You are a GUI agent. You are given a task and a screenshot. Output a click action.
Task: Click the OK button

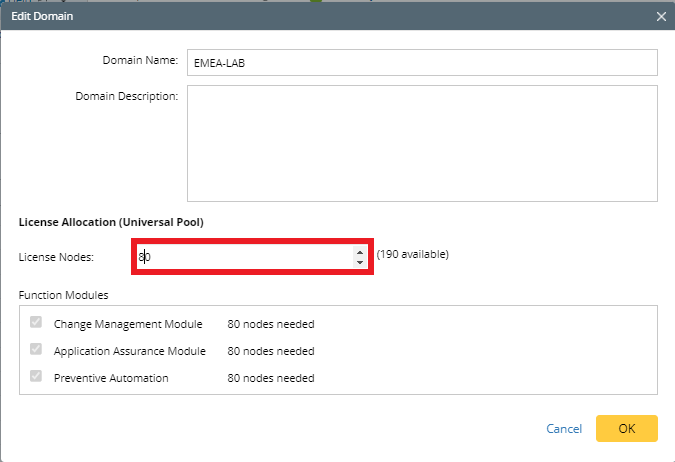point(626,428)
